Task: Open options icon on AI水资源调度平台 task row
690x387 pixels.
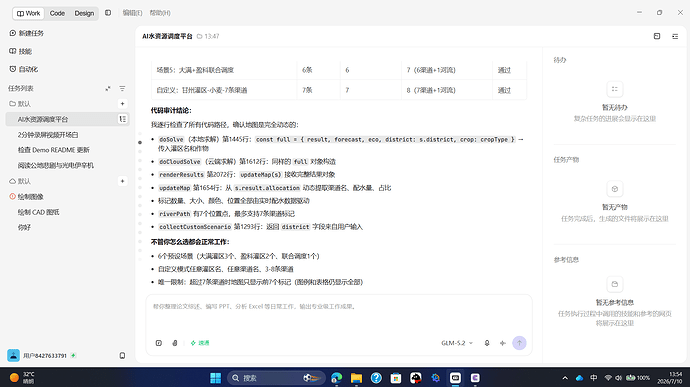Action: point(122,119)
